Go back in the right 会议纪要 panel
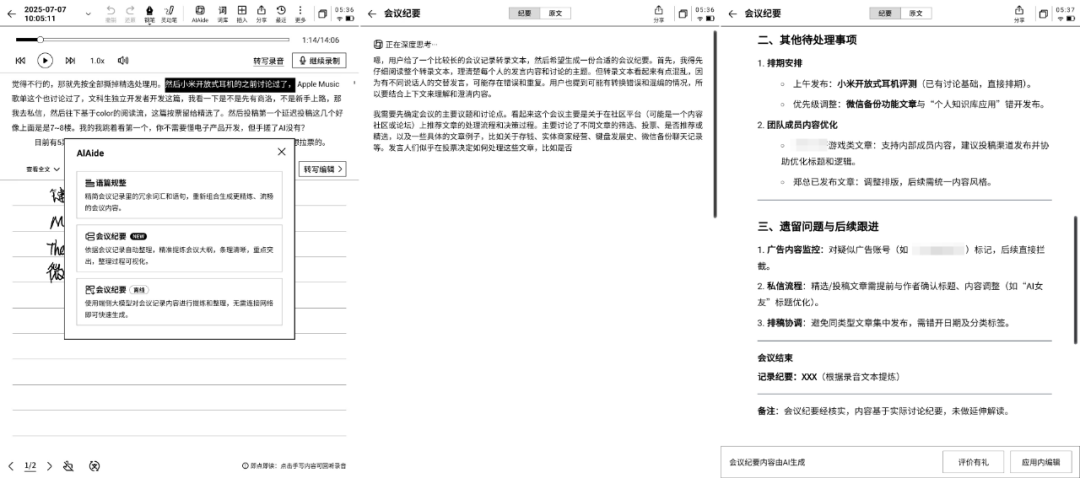The width and height of the screenshot is (1080, 478). pyautogui.click(x=733, y=13)
